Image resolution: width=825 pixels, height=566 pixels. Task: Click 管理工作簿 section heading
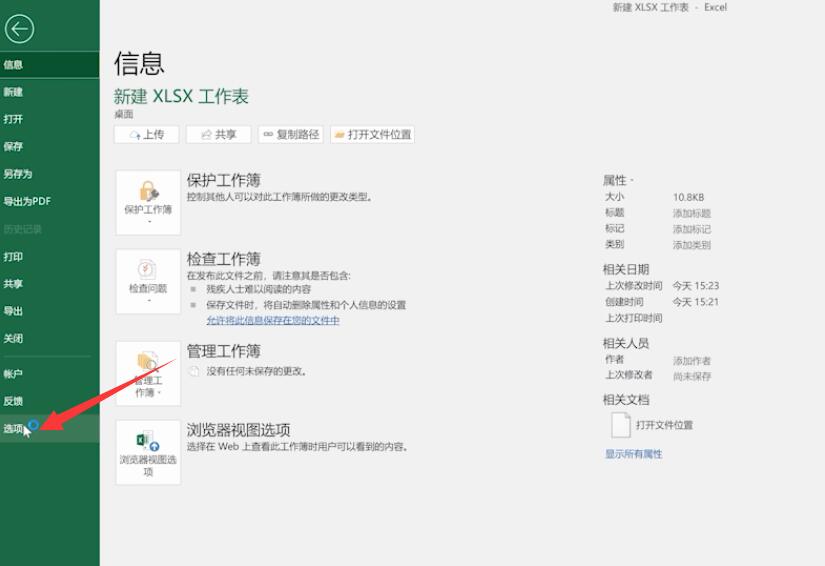(x=224, y=351)
